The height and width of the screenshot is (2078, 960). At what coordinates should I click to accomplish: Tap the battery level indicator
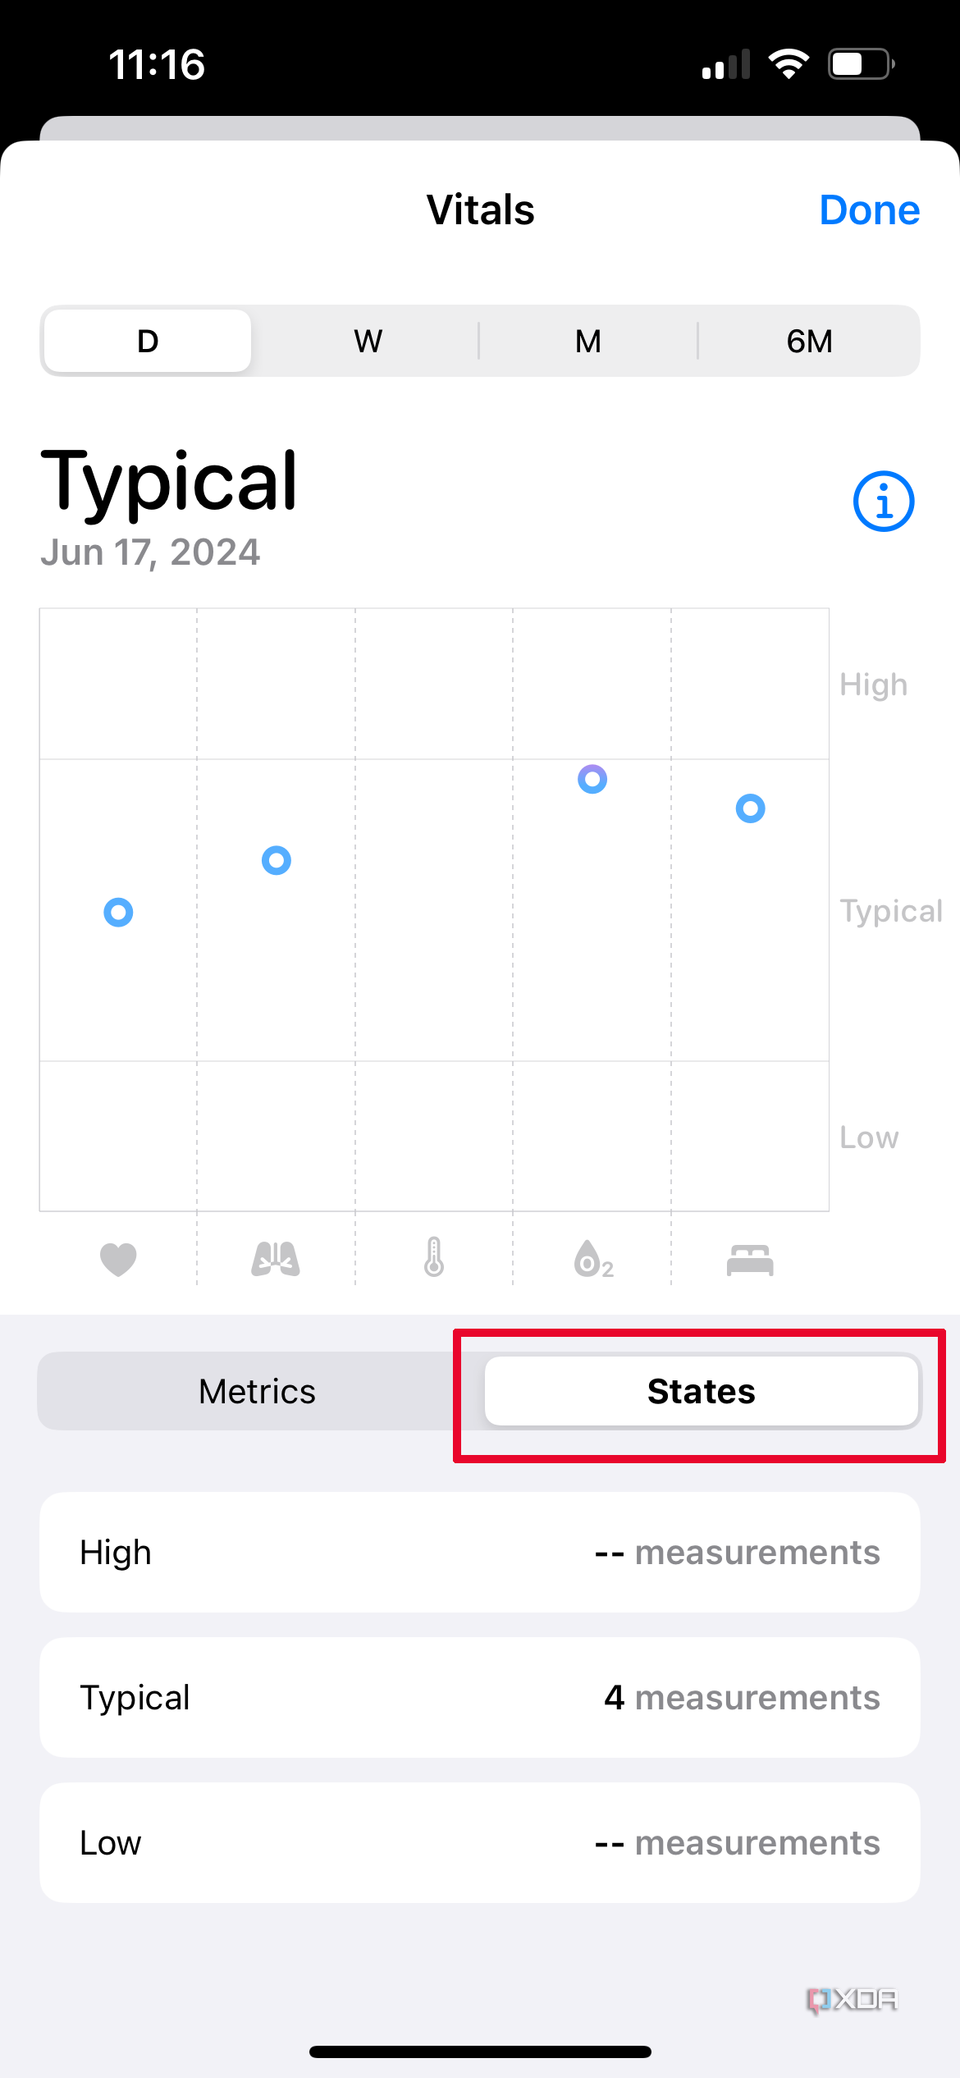point(858,62)
